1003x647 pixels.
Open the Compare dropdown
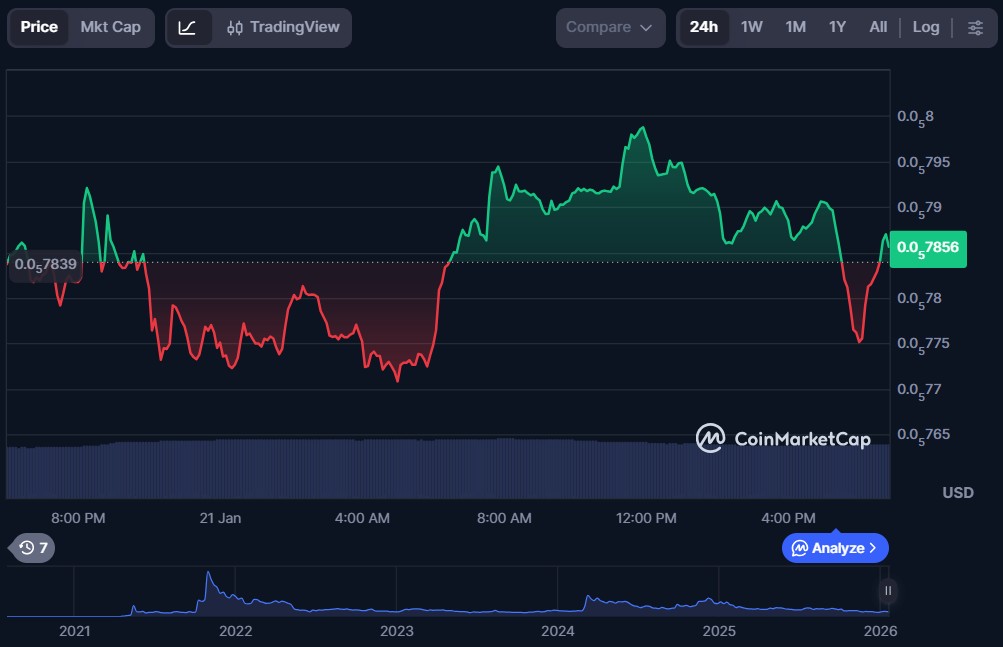pos(608,27)
